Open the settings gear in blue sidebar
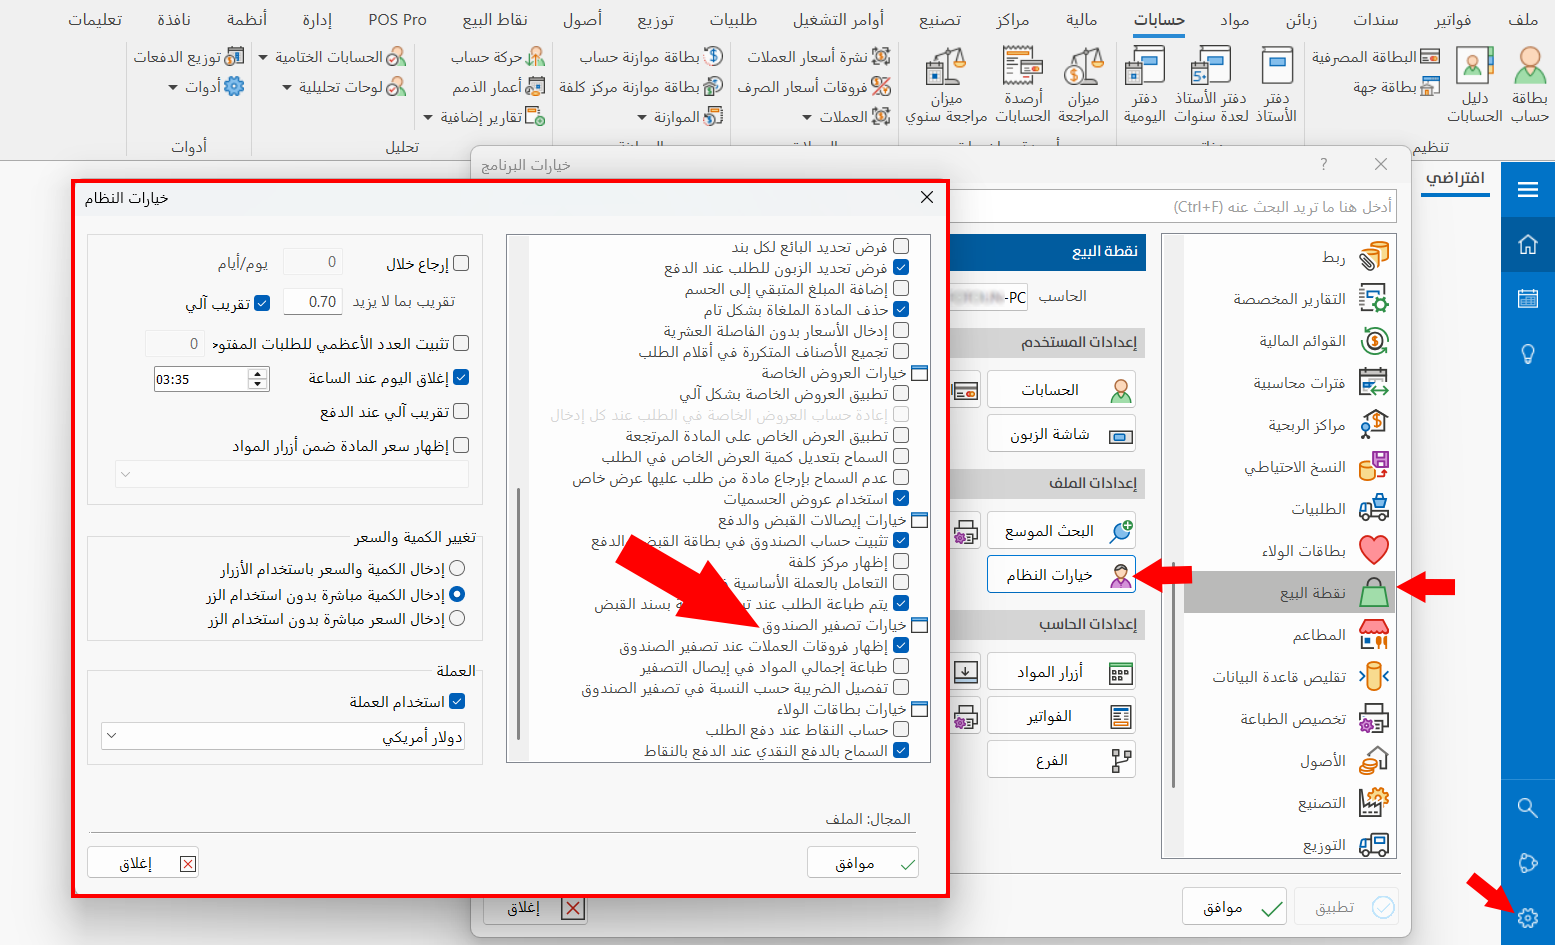 1527,917
